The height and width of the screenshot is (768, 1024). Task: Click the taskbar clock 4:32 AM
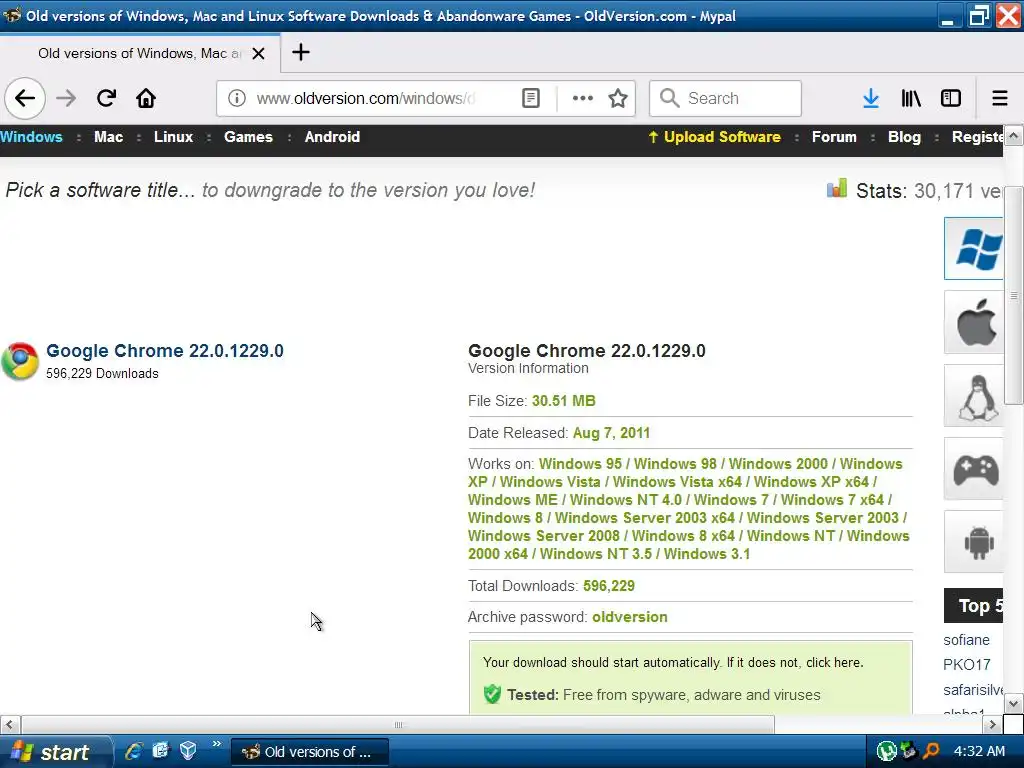click(x=979, y=751)
